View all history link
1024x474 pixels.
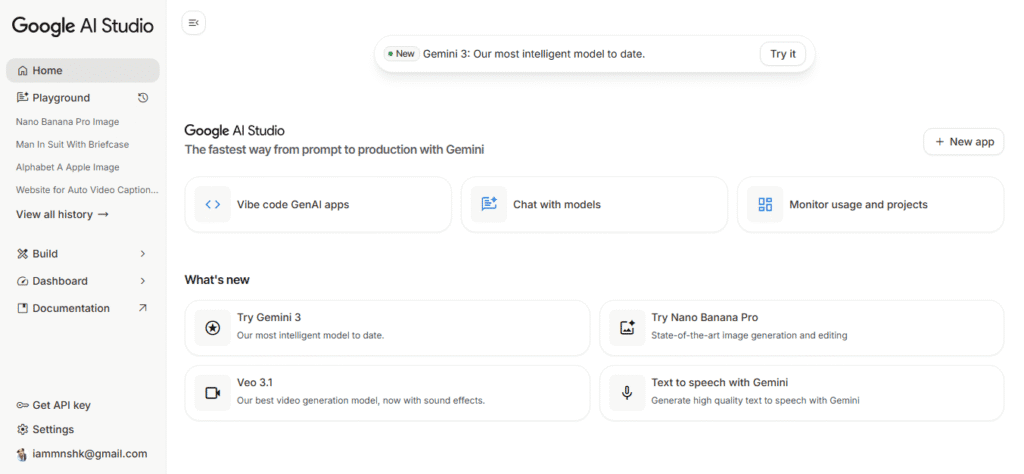62,214
